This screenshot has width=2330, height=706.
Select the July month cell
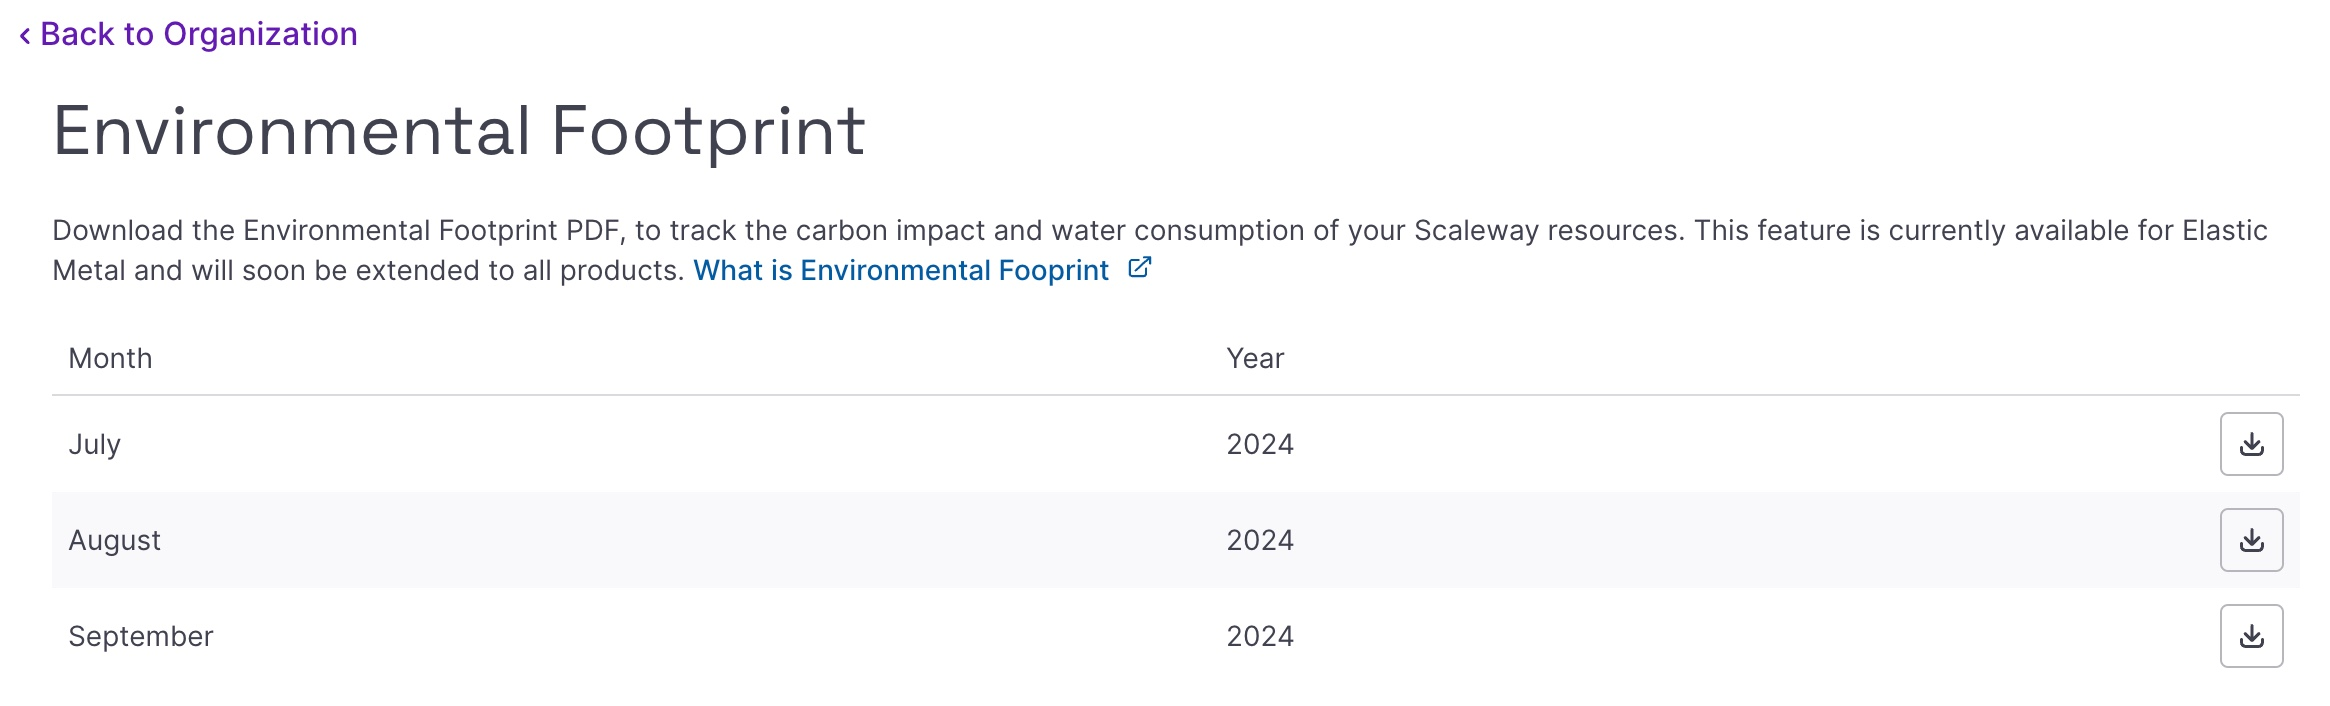pyautogui.click(x=95, y=444)
